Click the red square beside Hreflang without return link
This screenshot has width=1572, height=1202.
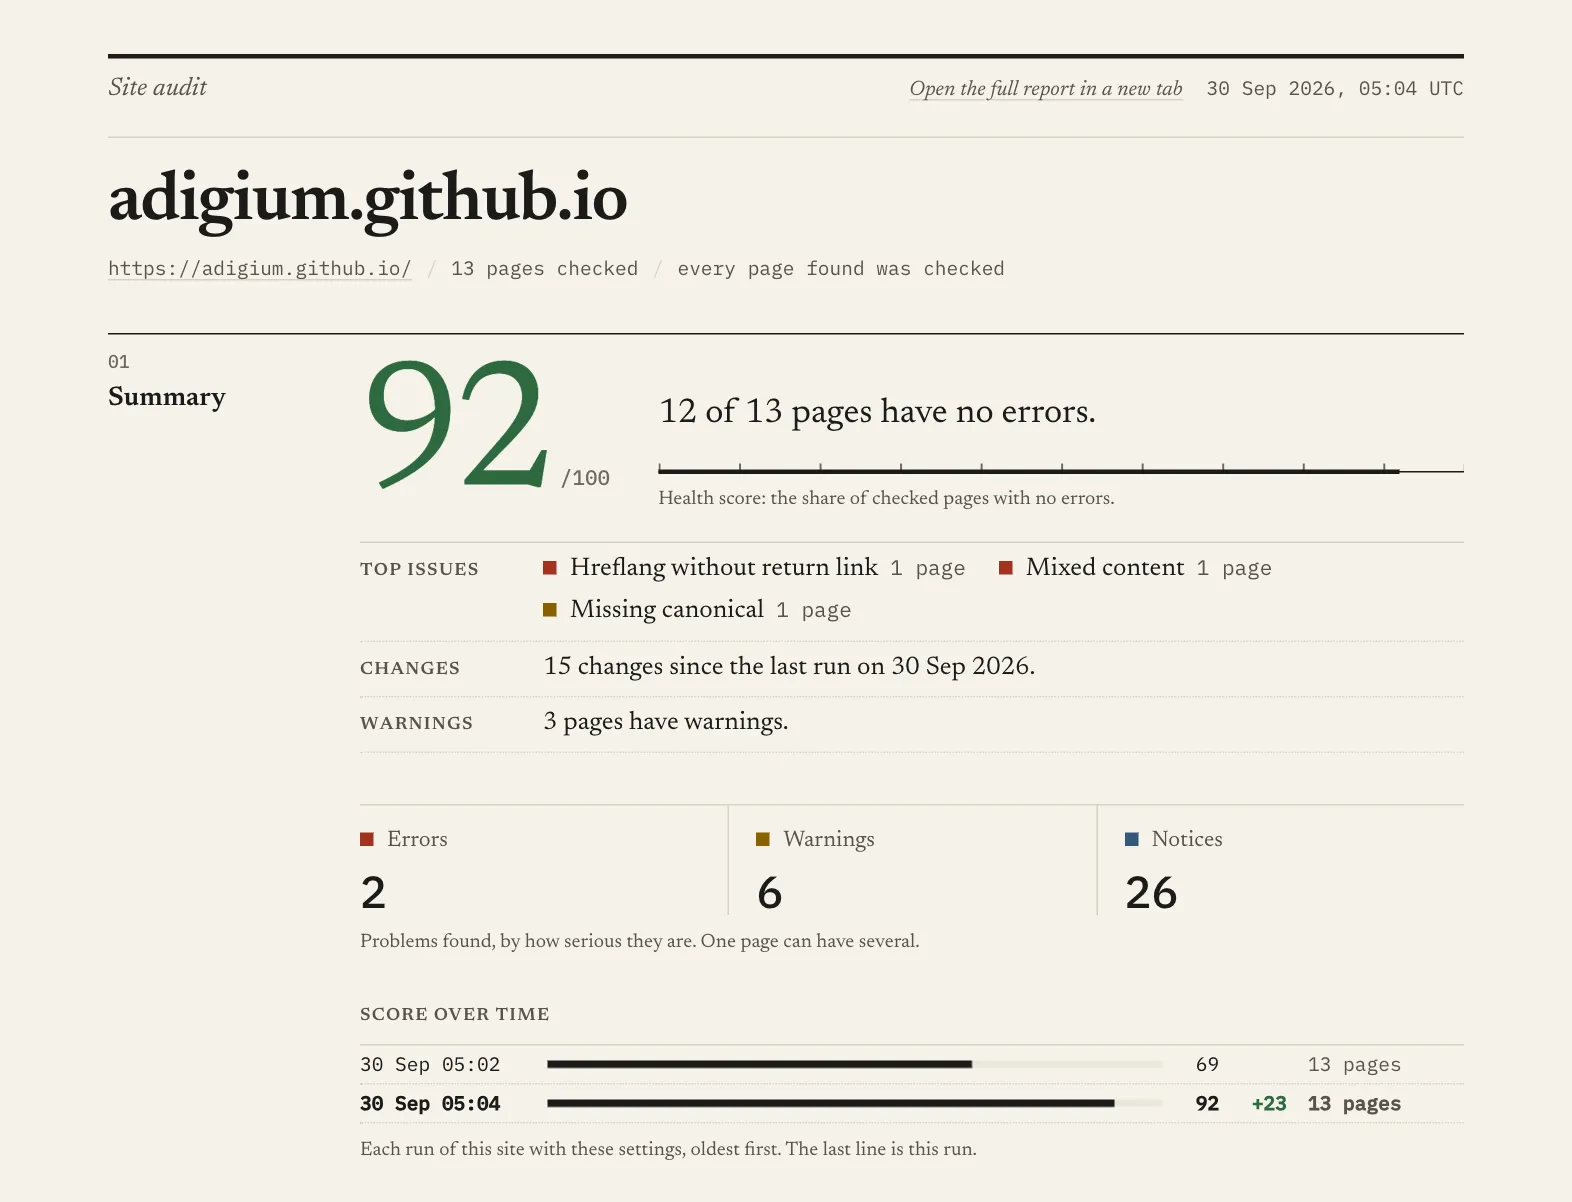[550, 568]
